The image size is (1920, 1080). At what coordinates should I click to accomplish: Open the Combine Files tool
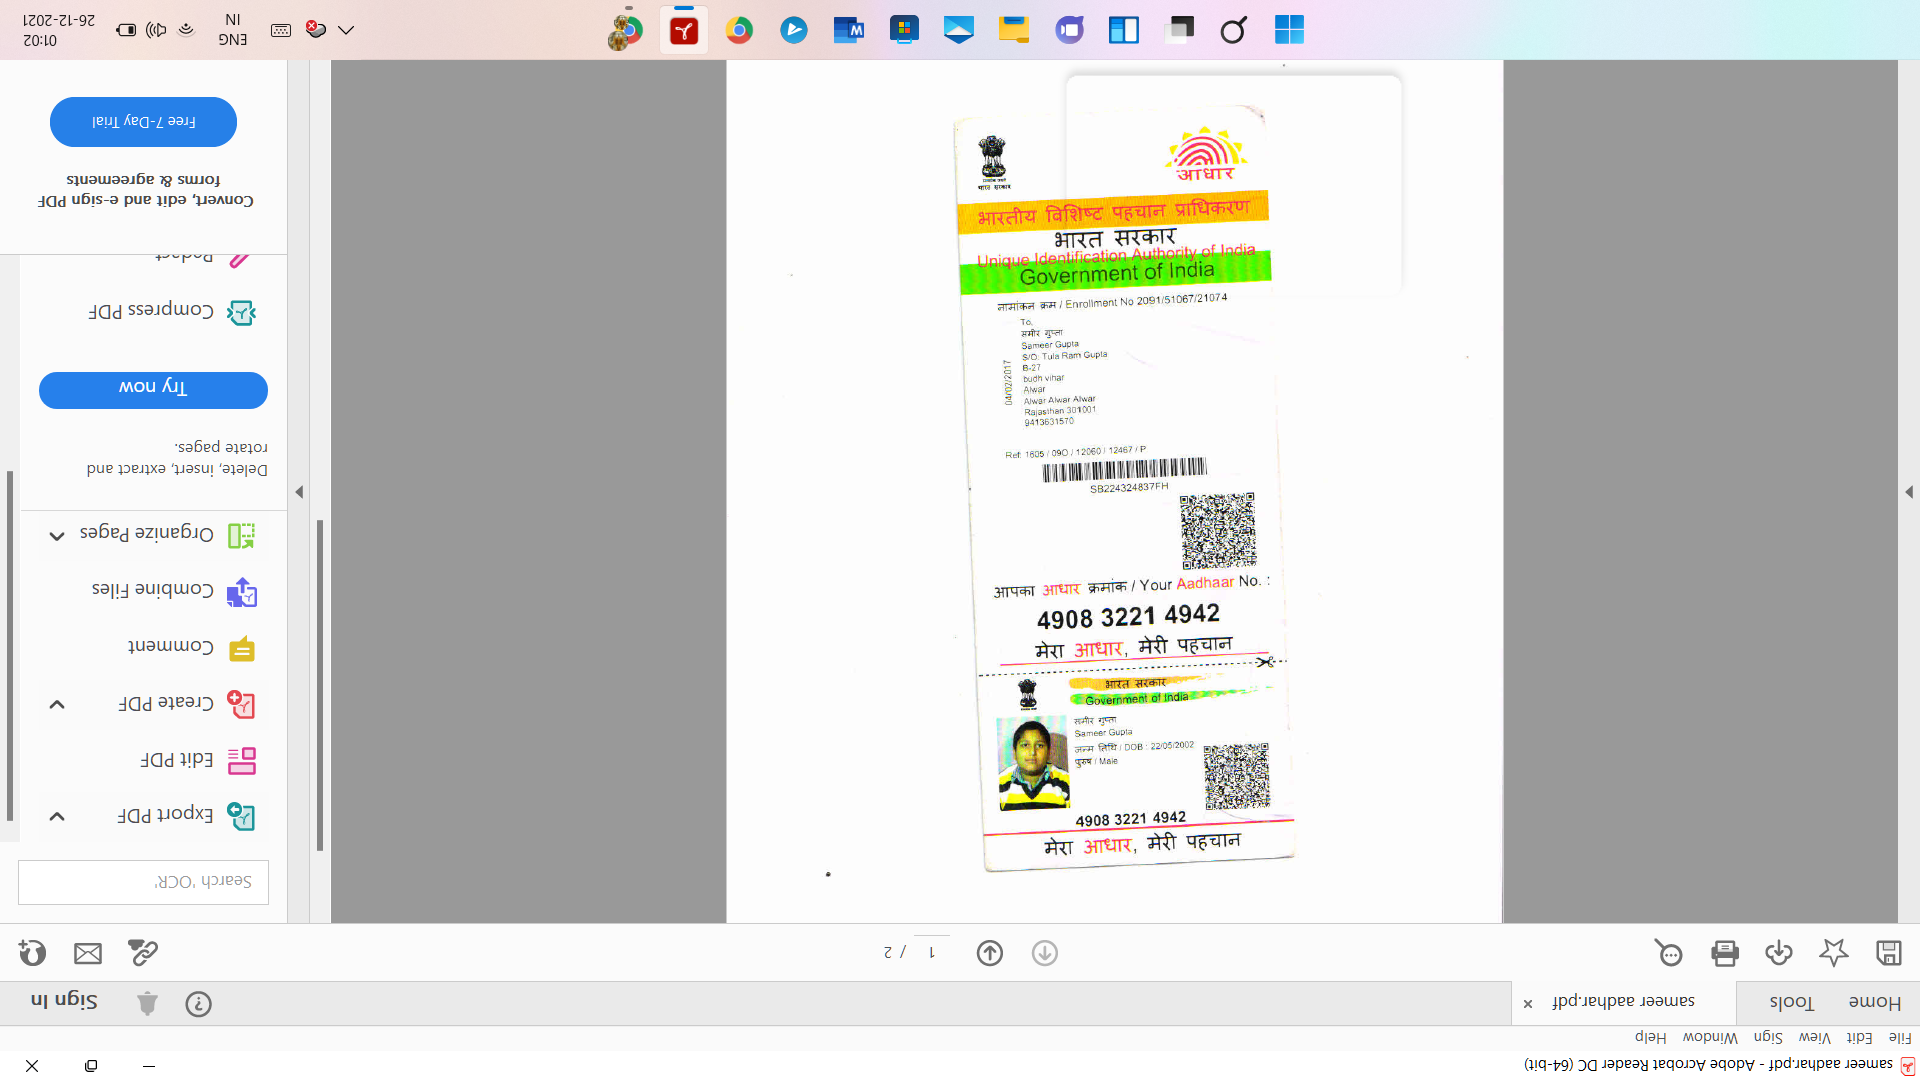pos(174,592)
